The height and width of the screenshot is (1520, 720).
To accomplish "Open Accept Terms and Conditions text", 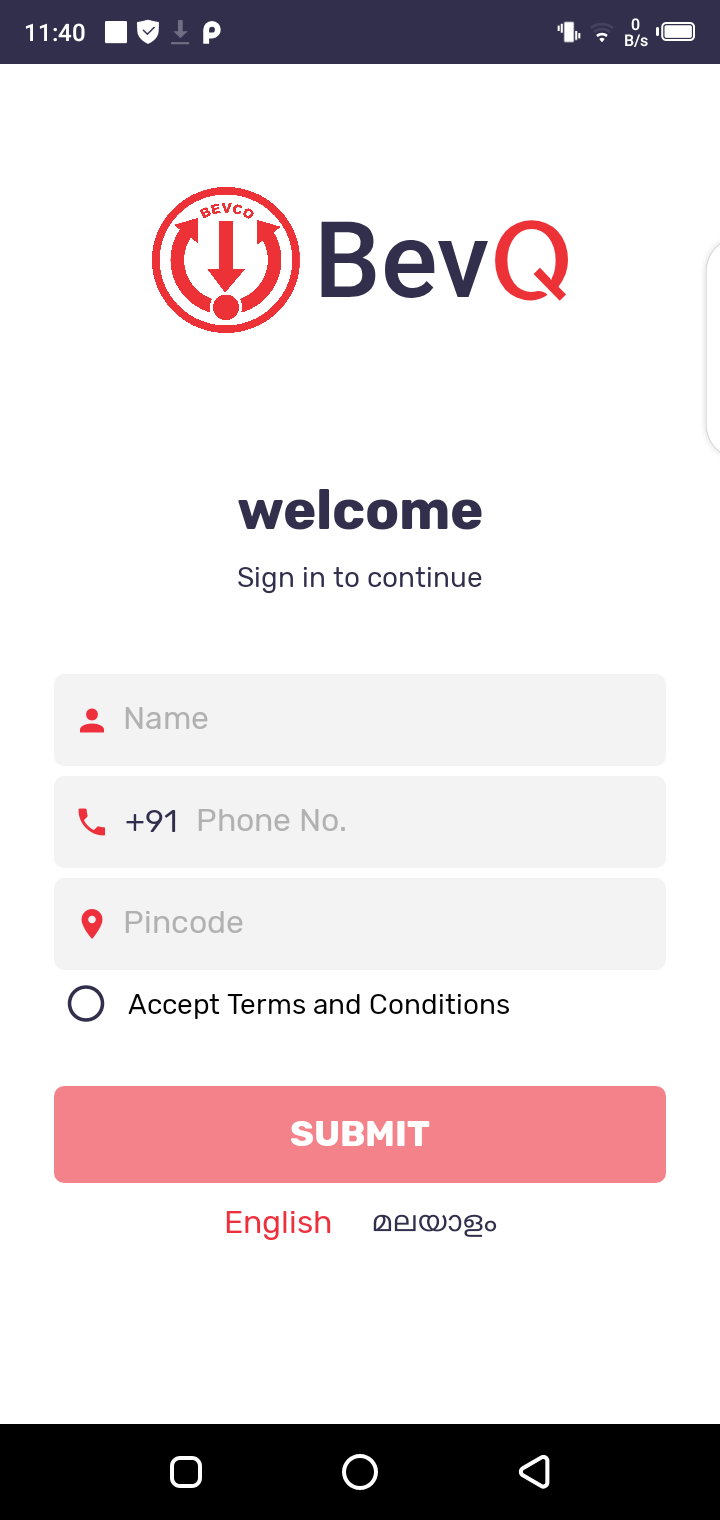I will click(319, 1004).
